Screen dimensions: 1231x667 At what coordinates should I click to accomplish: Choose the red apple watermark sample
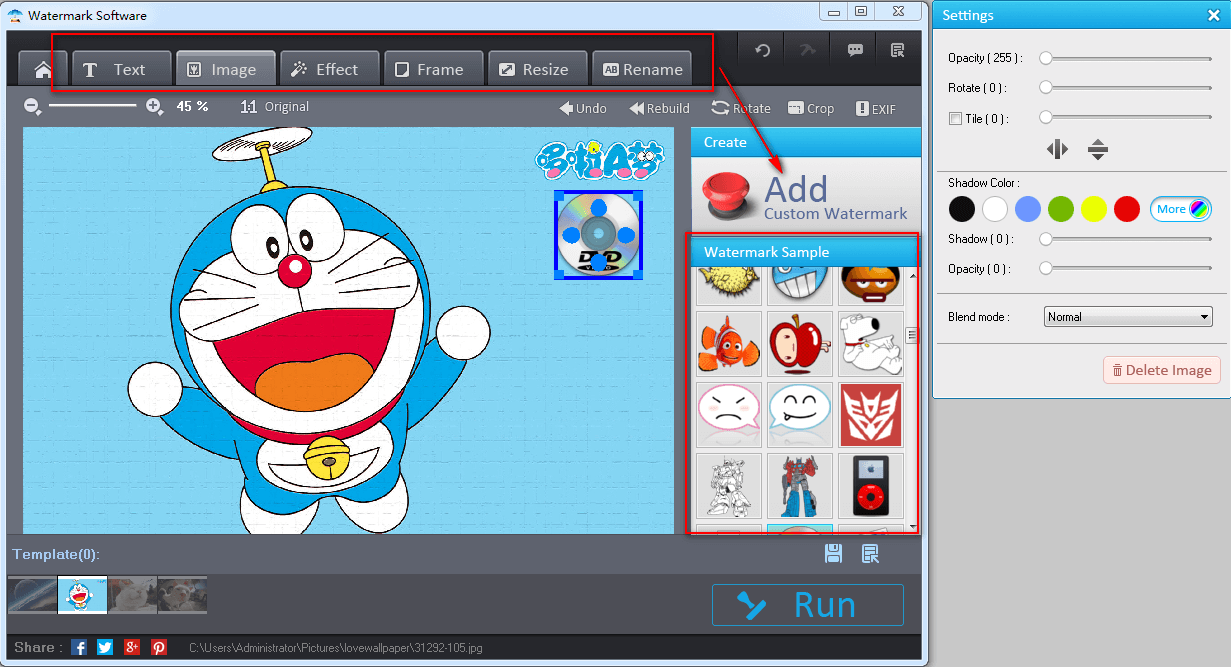coord(800,344)
